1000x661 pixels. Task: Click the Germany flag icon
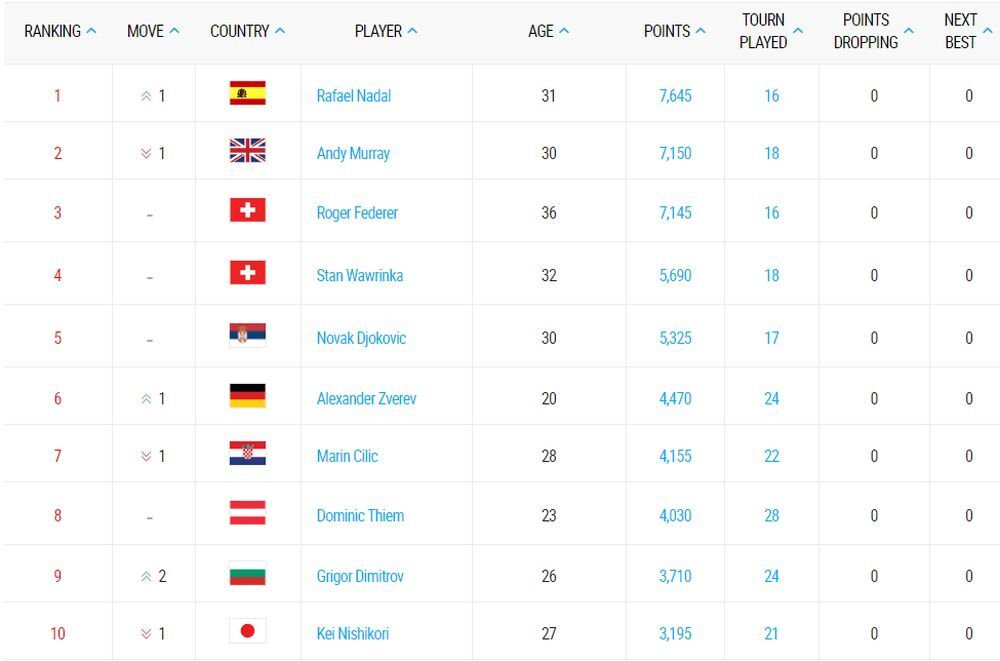point(247,396)
